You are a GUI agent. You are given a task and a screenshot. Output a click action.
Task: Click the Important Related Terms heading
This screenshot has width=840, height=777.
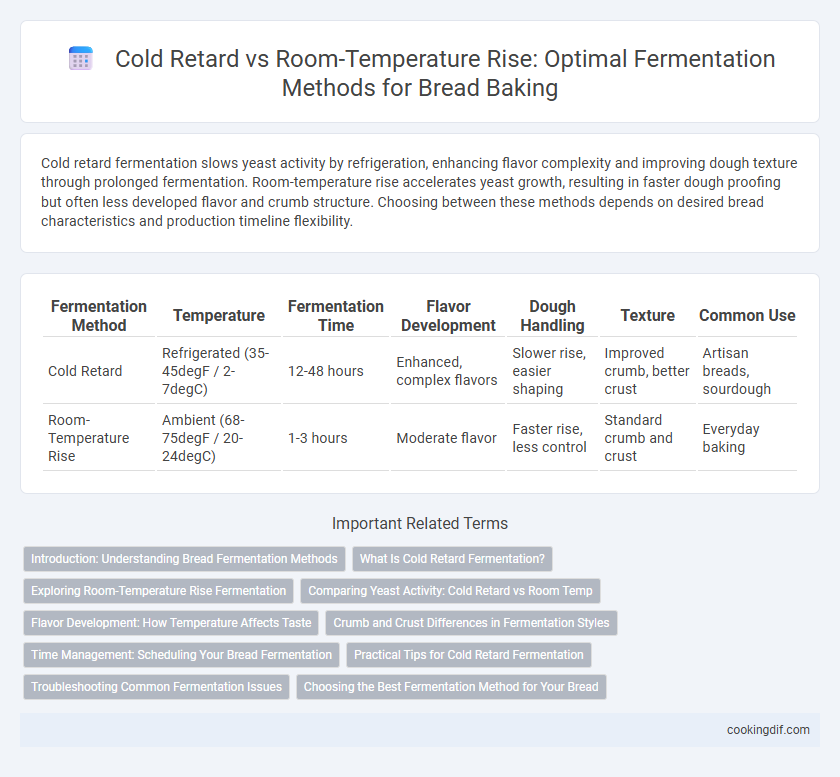tap(420, 523)
